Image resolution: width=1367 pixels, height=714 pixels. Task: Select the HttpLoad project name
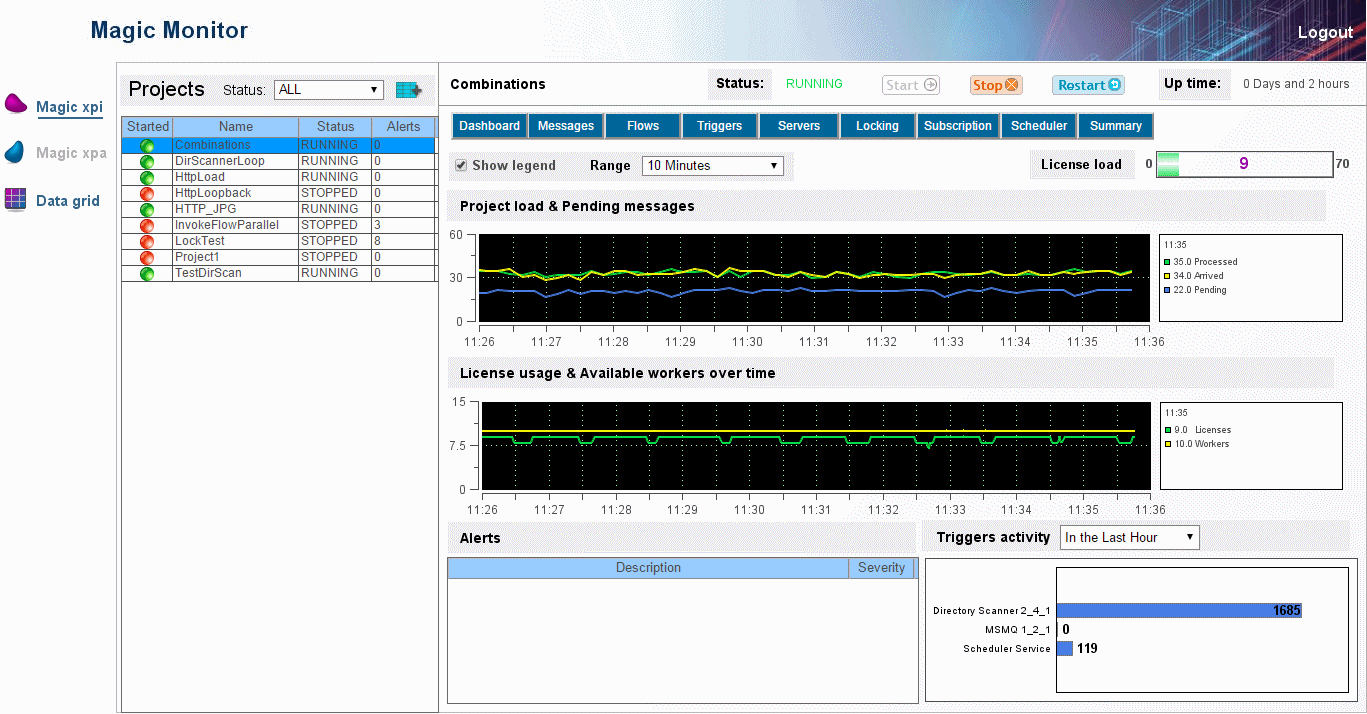(x=200, y=177)
